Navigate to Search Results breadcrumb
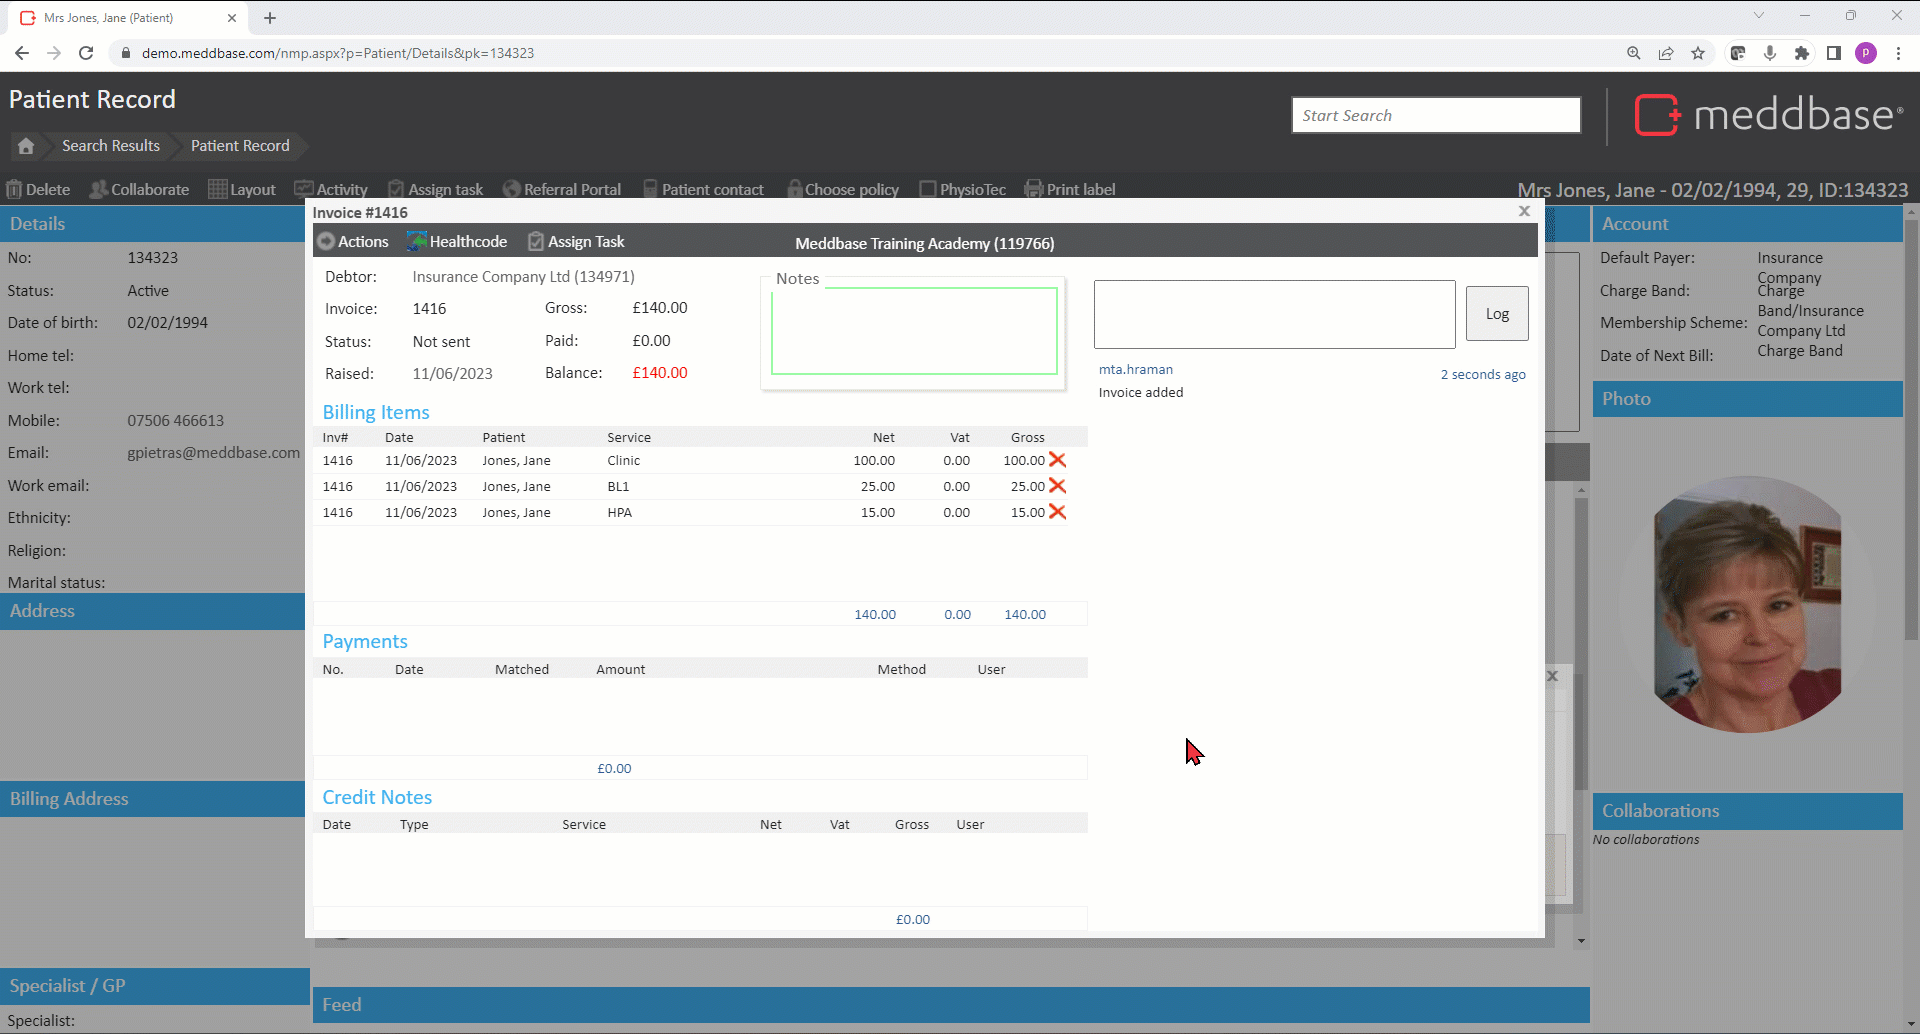 click(x=110, y=146)
